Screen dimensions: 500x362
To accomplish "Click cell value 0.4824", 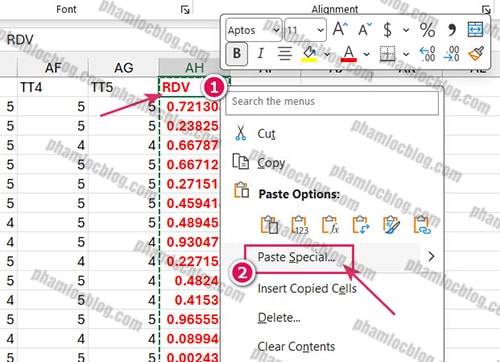I will (x=197, y=281).
